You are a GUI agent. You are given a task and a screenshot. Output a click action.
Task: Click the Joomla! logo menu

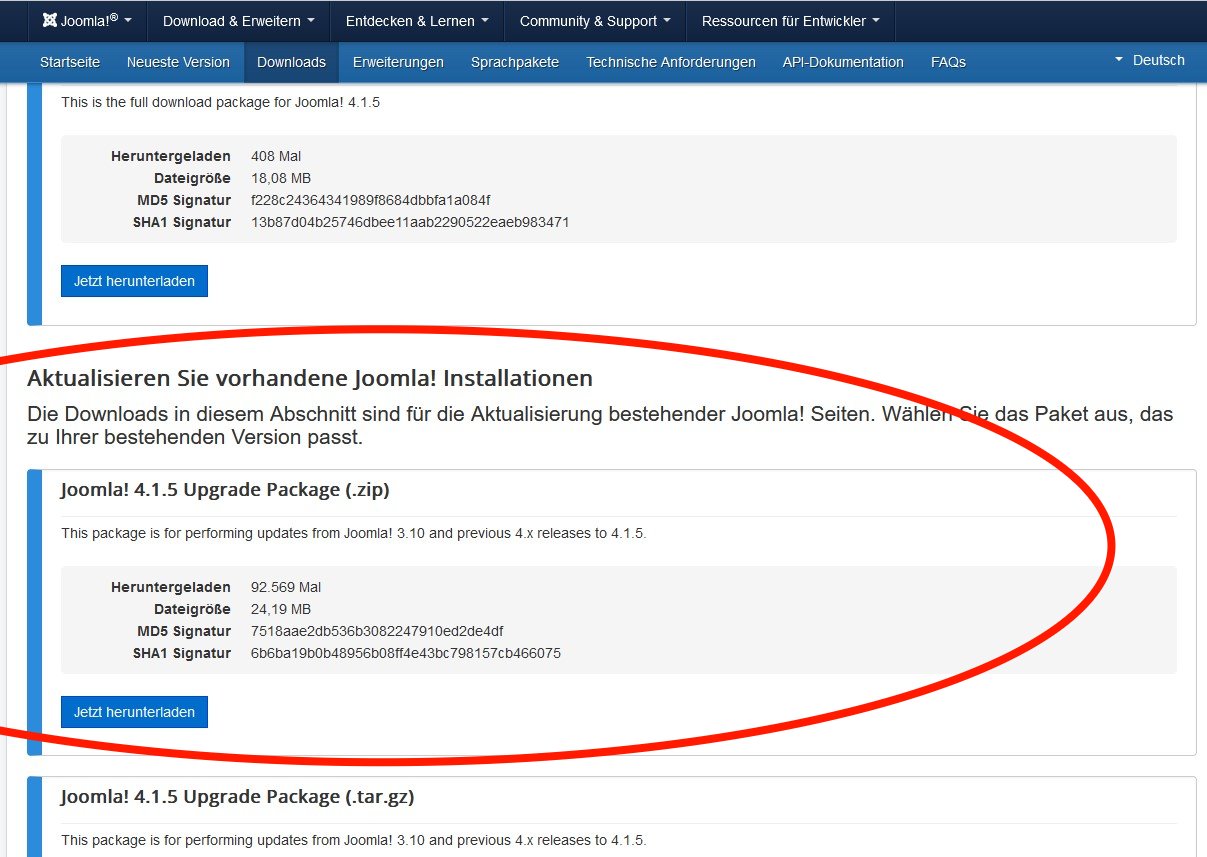coord(87,21)
